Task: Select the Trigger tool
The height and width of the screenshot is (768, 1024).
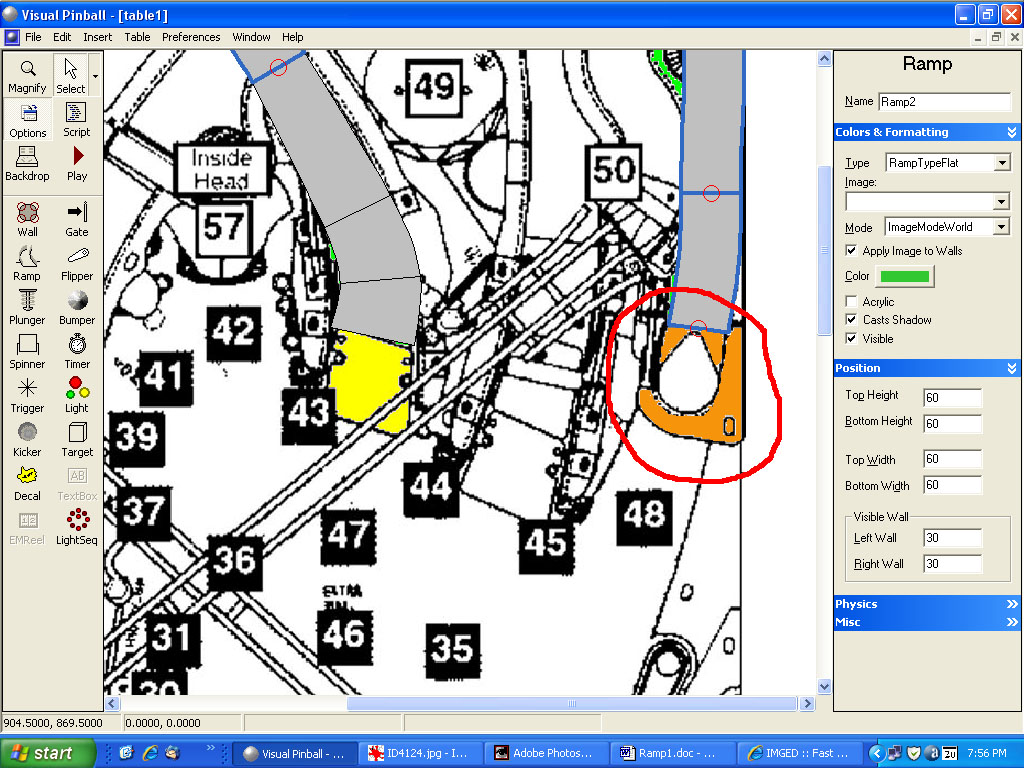Action: click(27, 395)
